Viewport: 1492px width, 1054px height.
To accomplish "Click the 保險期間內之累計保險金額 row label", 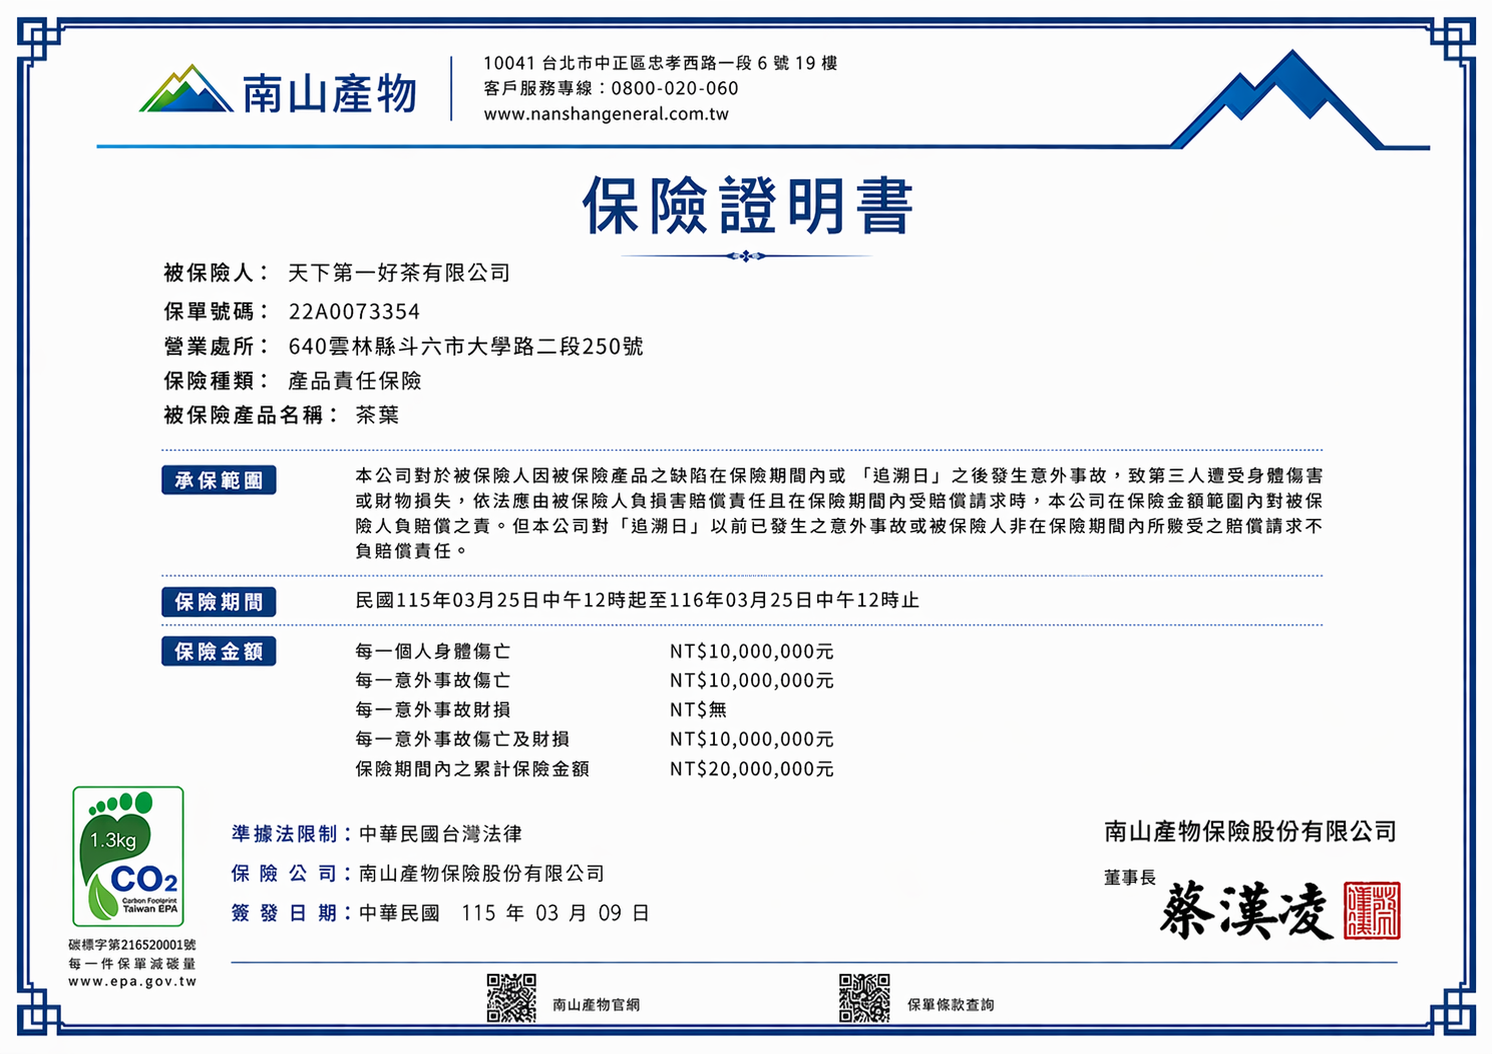I will coord(472,769).
